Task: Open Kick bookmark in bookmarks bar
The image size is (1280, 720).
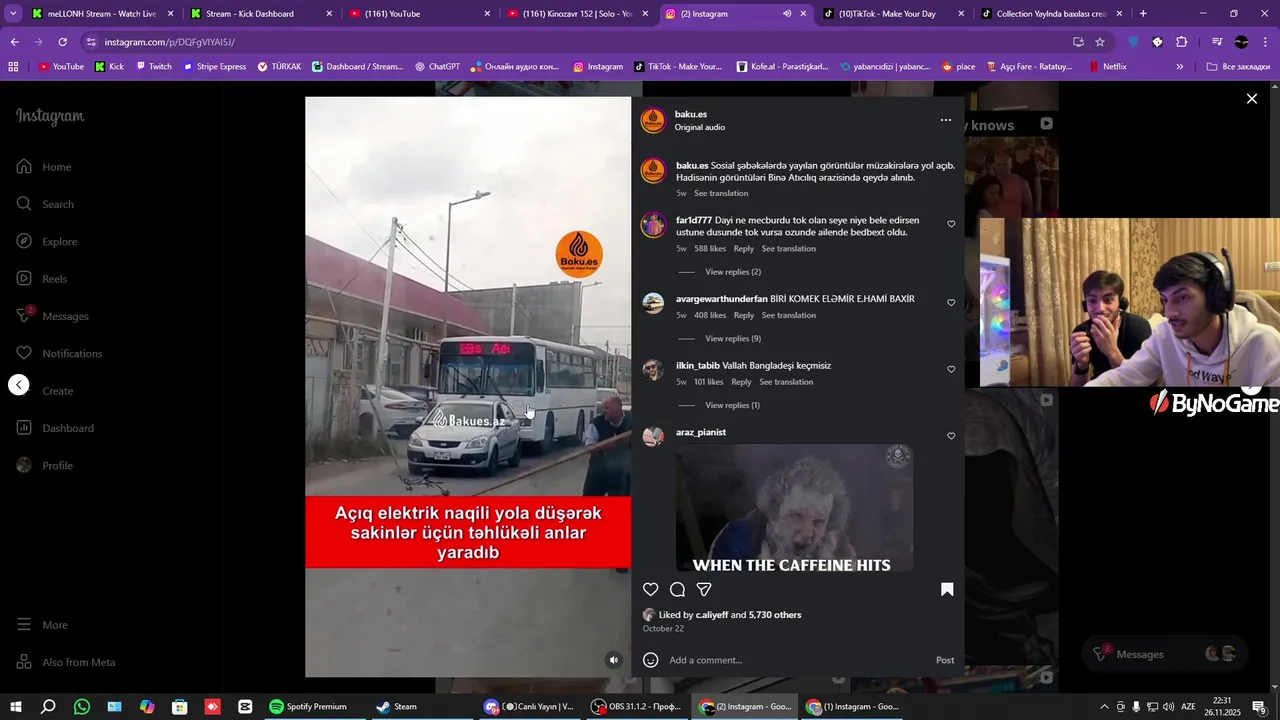Action: click(109, 67)
